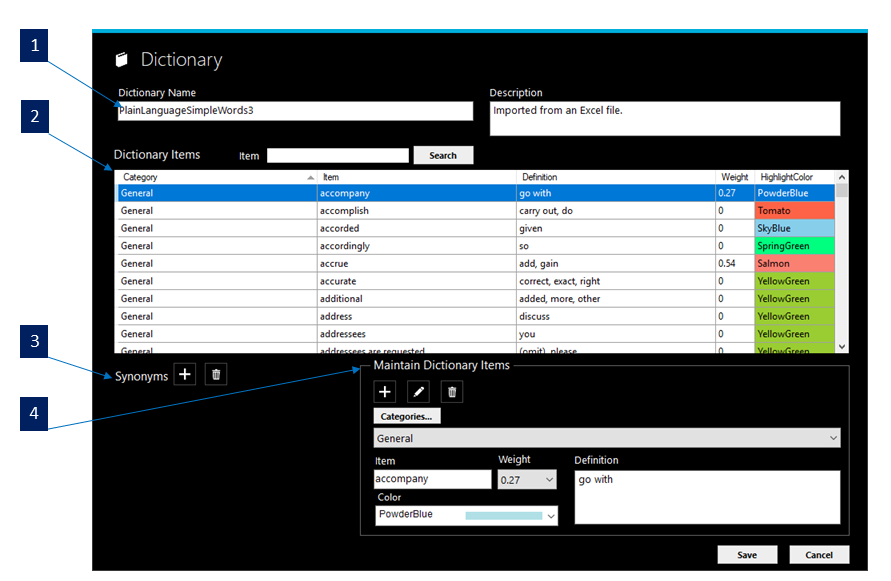Click the HighlightColor column header
Image resolution: width=891 pixels, height=581 pixels.
coord(794,177)
